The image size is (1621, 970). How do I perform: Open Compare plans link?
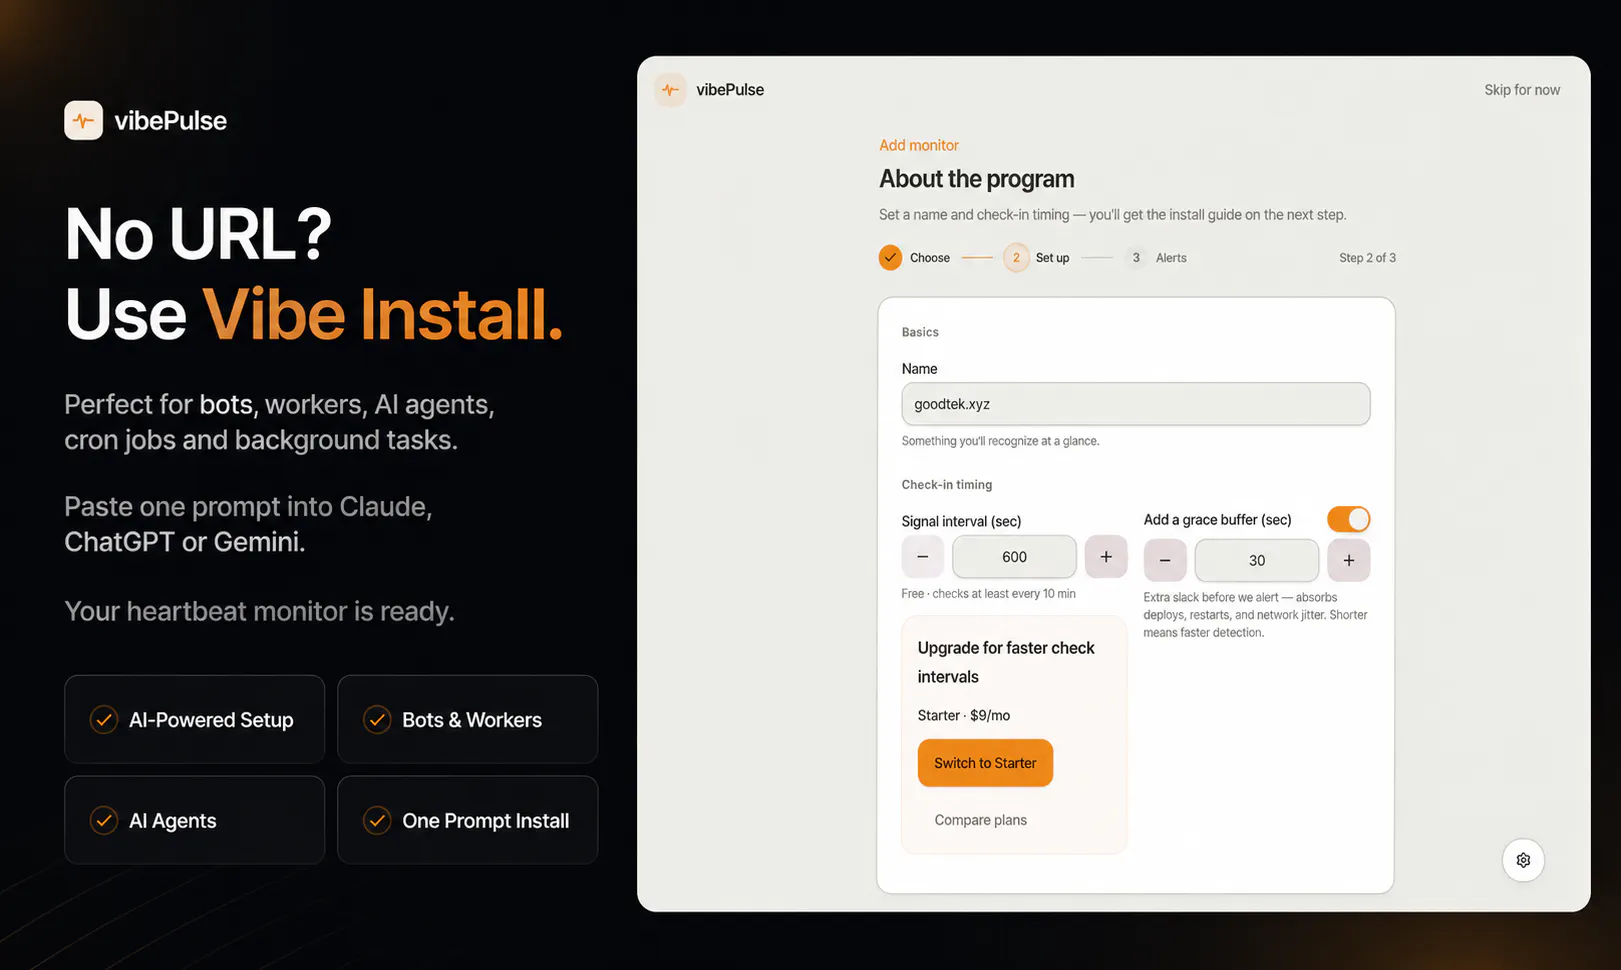[981, 820]
